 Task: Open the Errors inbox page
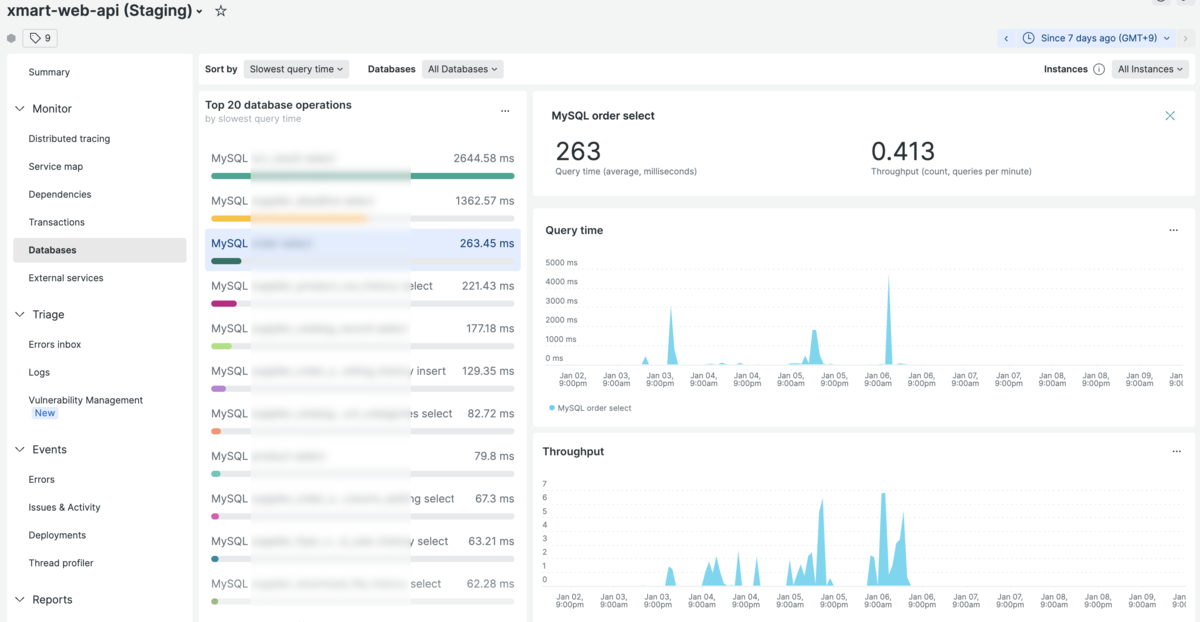55,344
